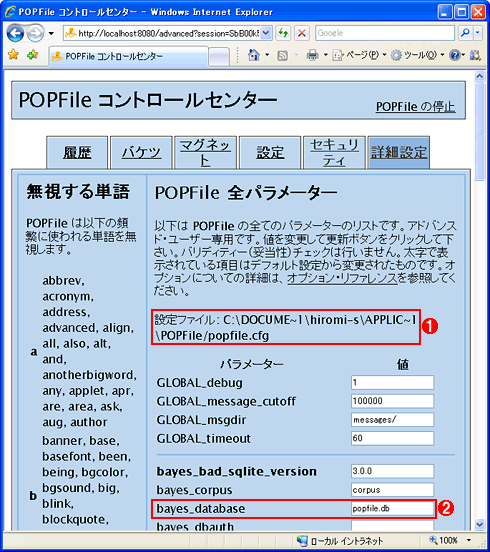Click the bayes_database value field
The height and width of the screenshot is (552, 490).
[x=392, y=508]
